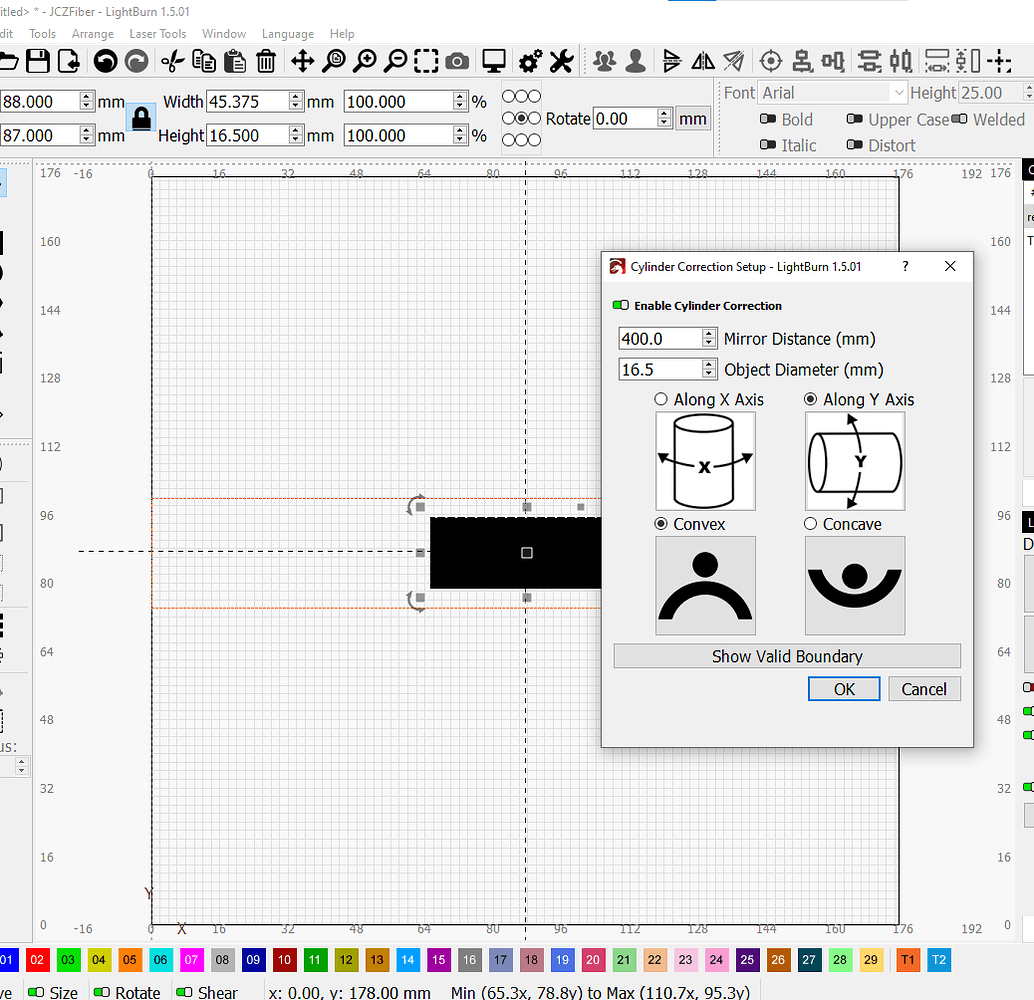This screenshot has width=1034, height=1000.
Task: Click the Copy icon in toolbar
Action: (204, 61)
